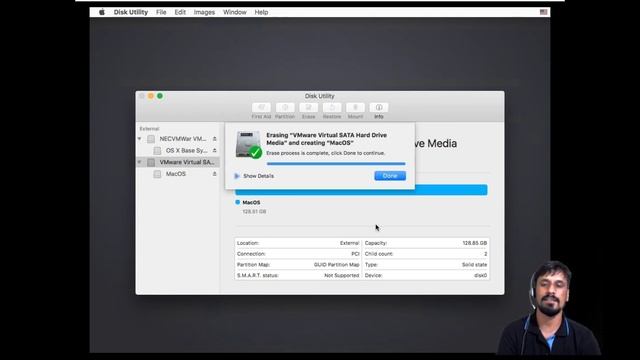Click the blue MacOS legend dot
Image resolution: width=640 pixels, height=360 pixels.
[238, 202]
